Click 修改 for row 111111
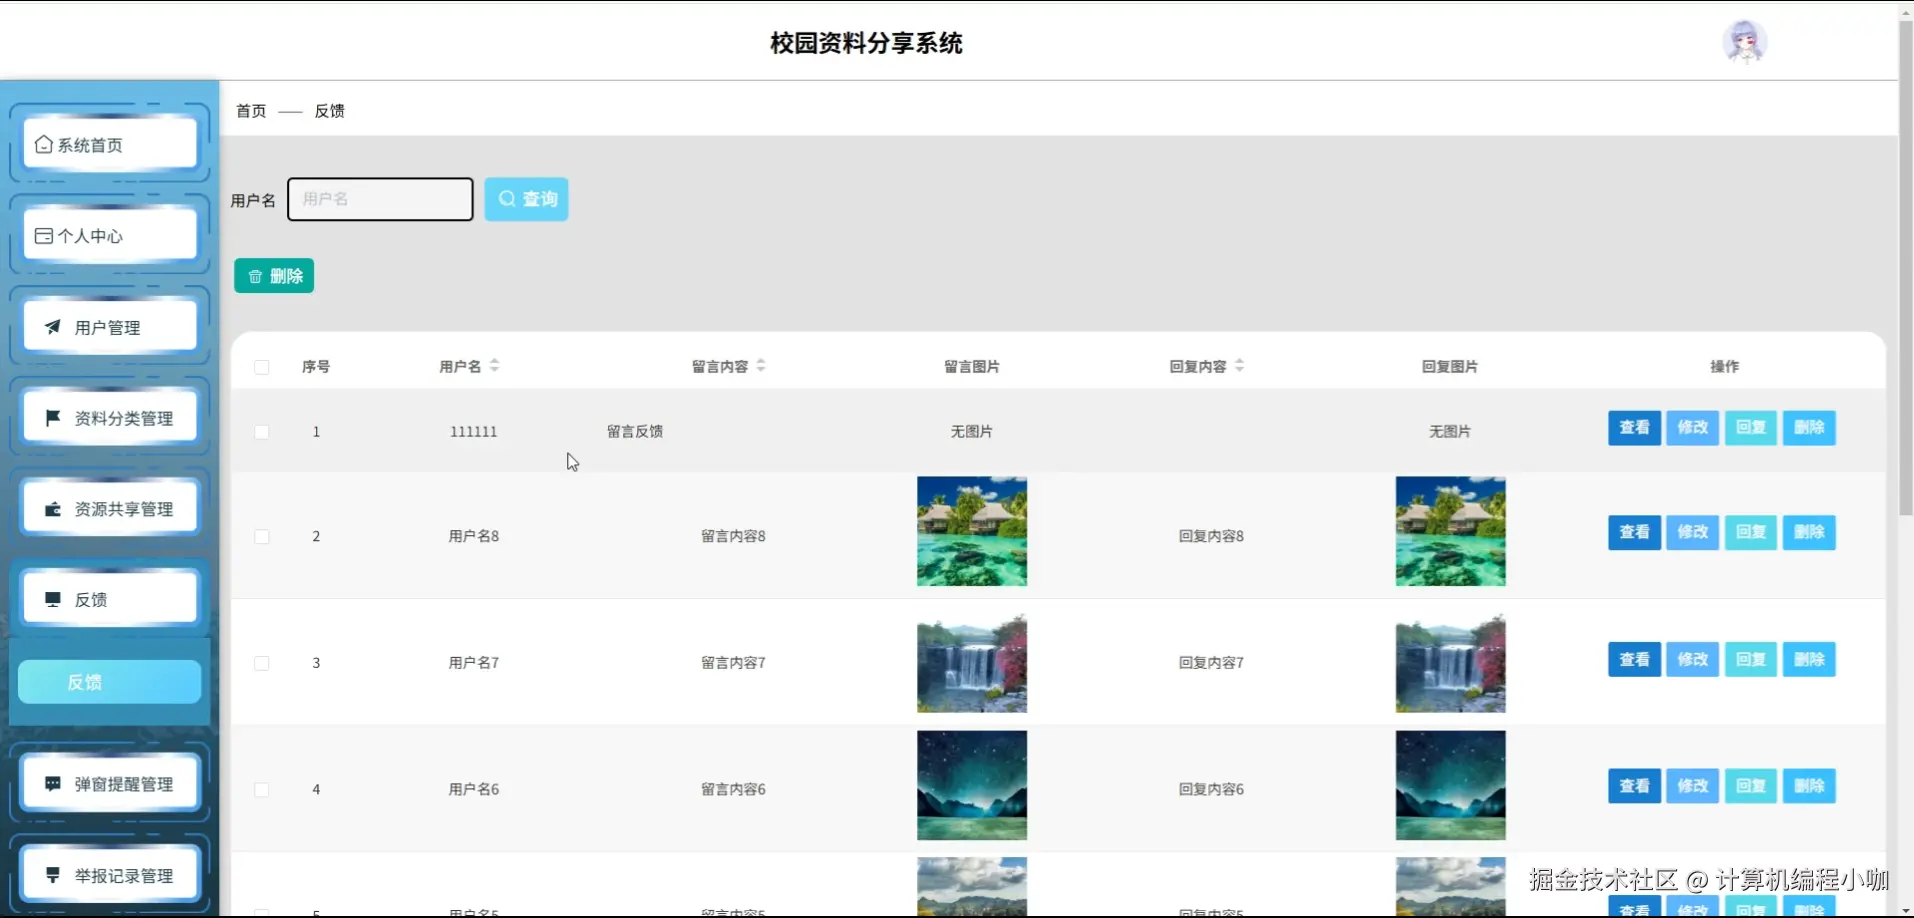 (x=1692, y=428)
